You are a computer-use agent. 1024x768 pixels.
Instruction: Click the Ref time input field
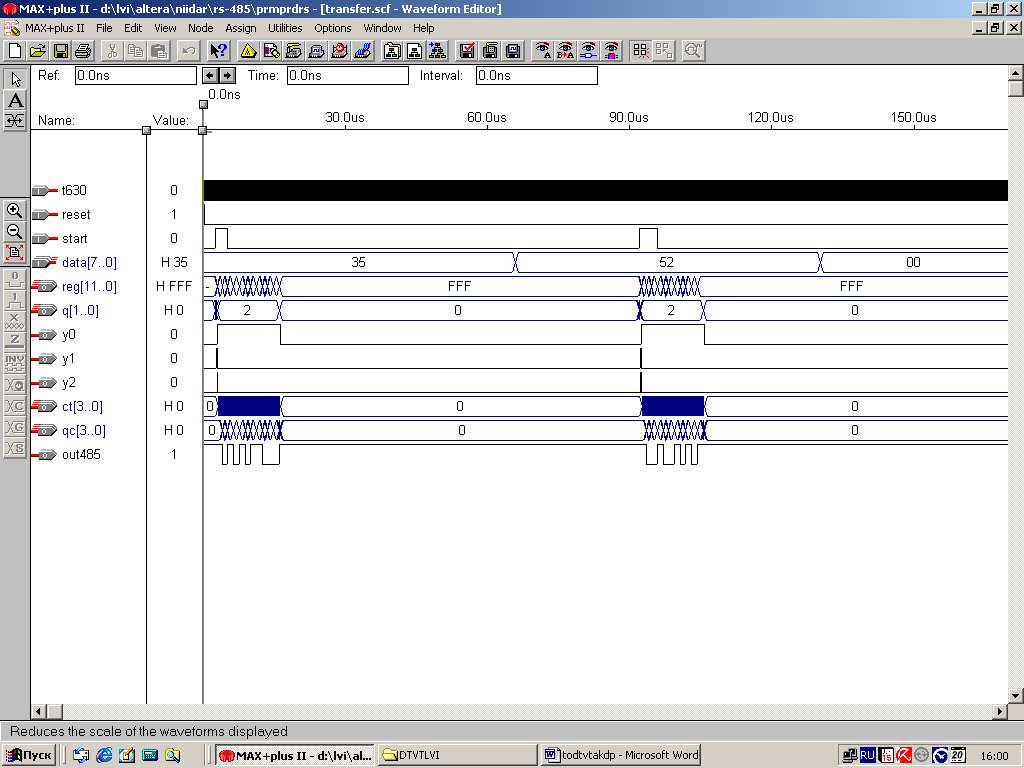(x=136, y=76)
